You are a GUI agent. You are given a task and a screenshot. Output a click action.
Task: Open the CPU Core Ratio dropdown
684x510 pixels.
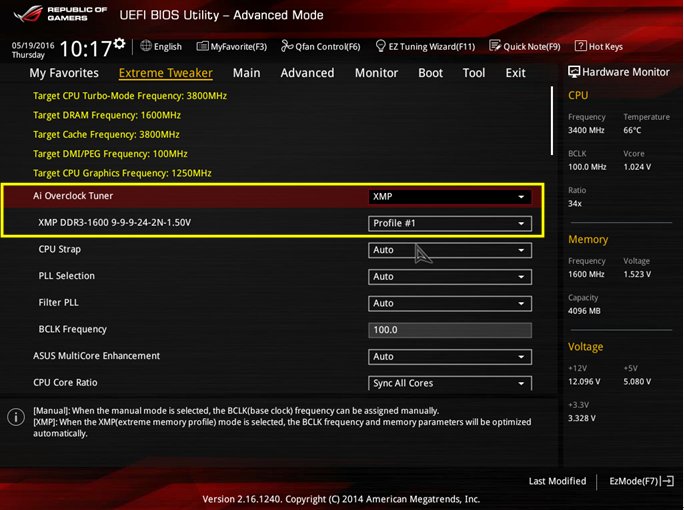tap(449, 383)
